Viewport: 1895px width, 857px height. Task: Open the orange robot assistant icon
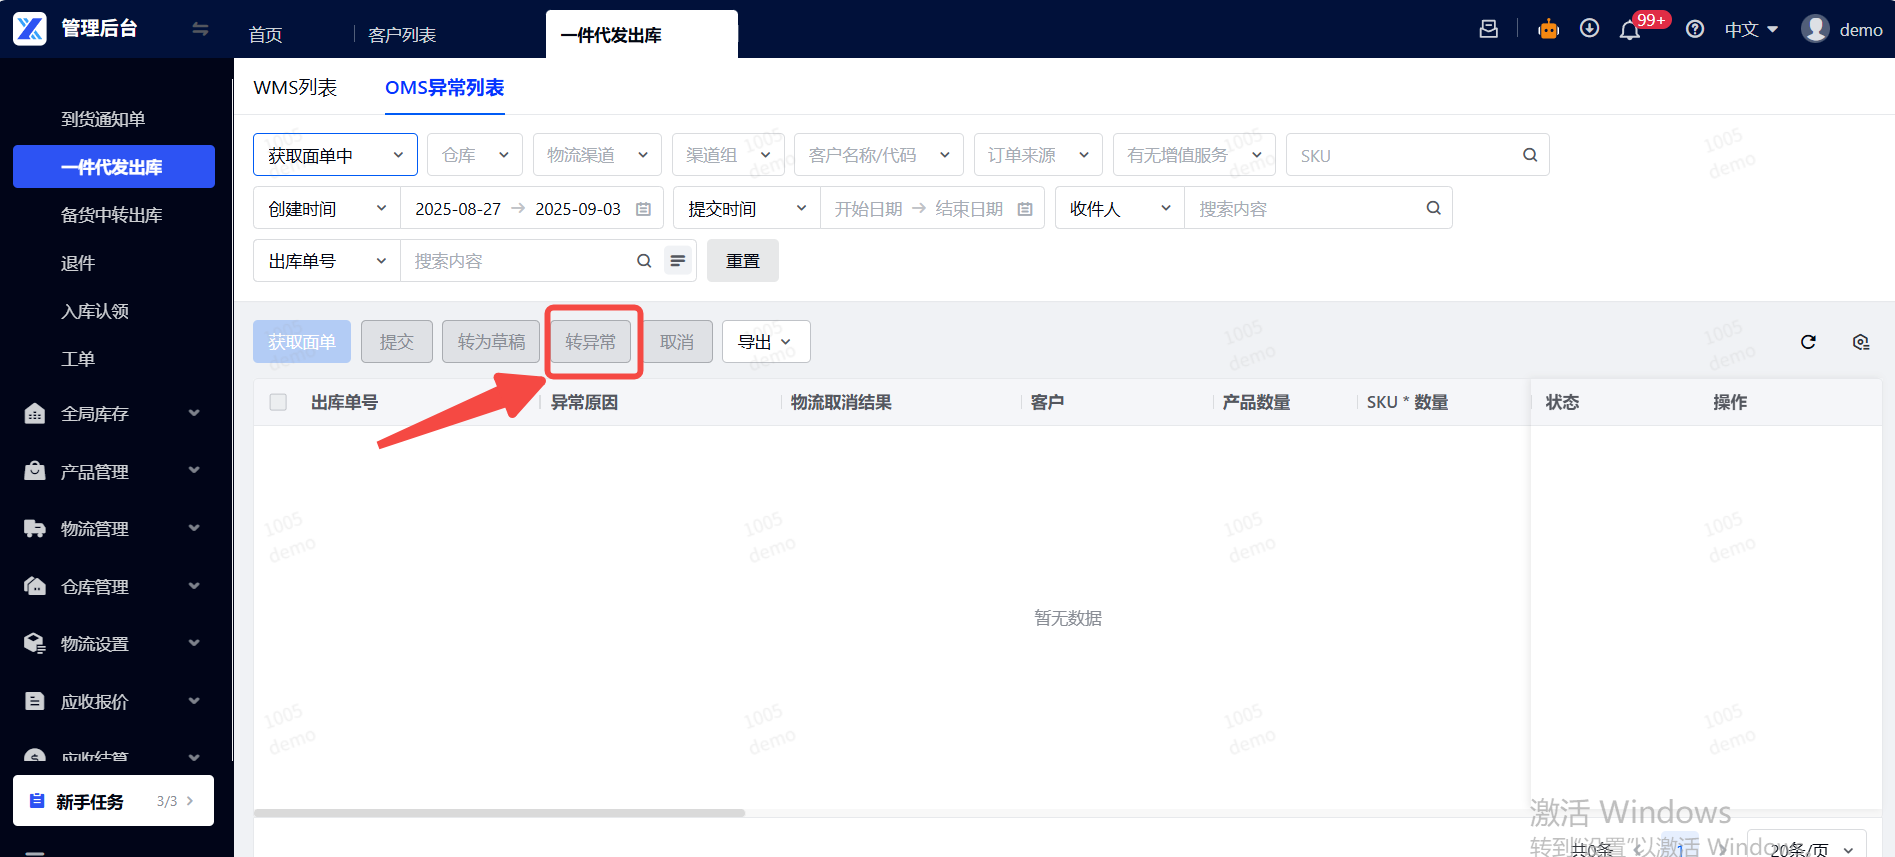pos(1549,29)
